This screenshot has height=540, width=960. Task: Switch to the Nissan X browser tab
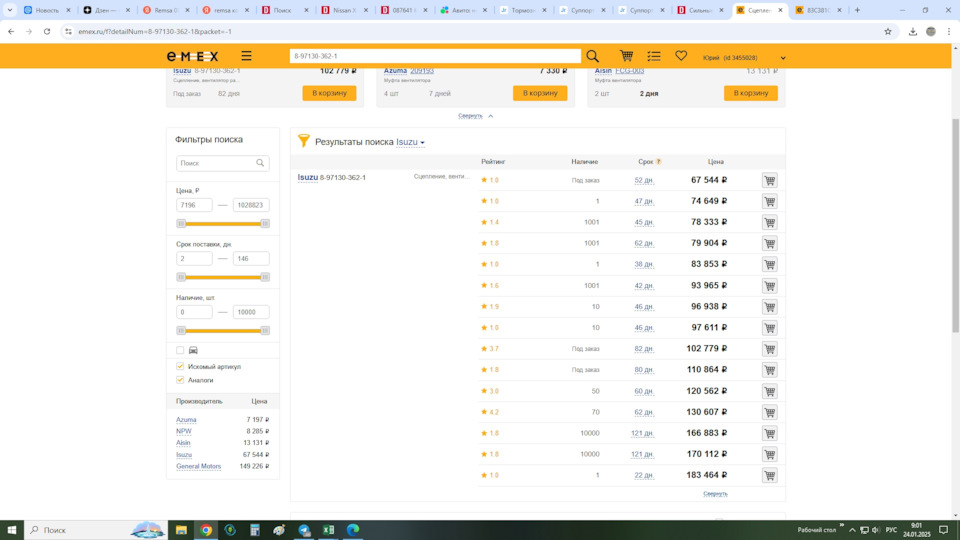click(x=345, y=10)
